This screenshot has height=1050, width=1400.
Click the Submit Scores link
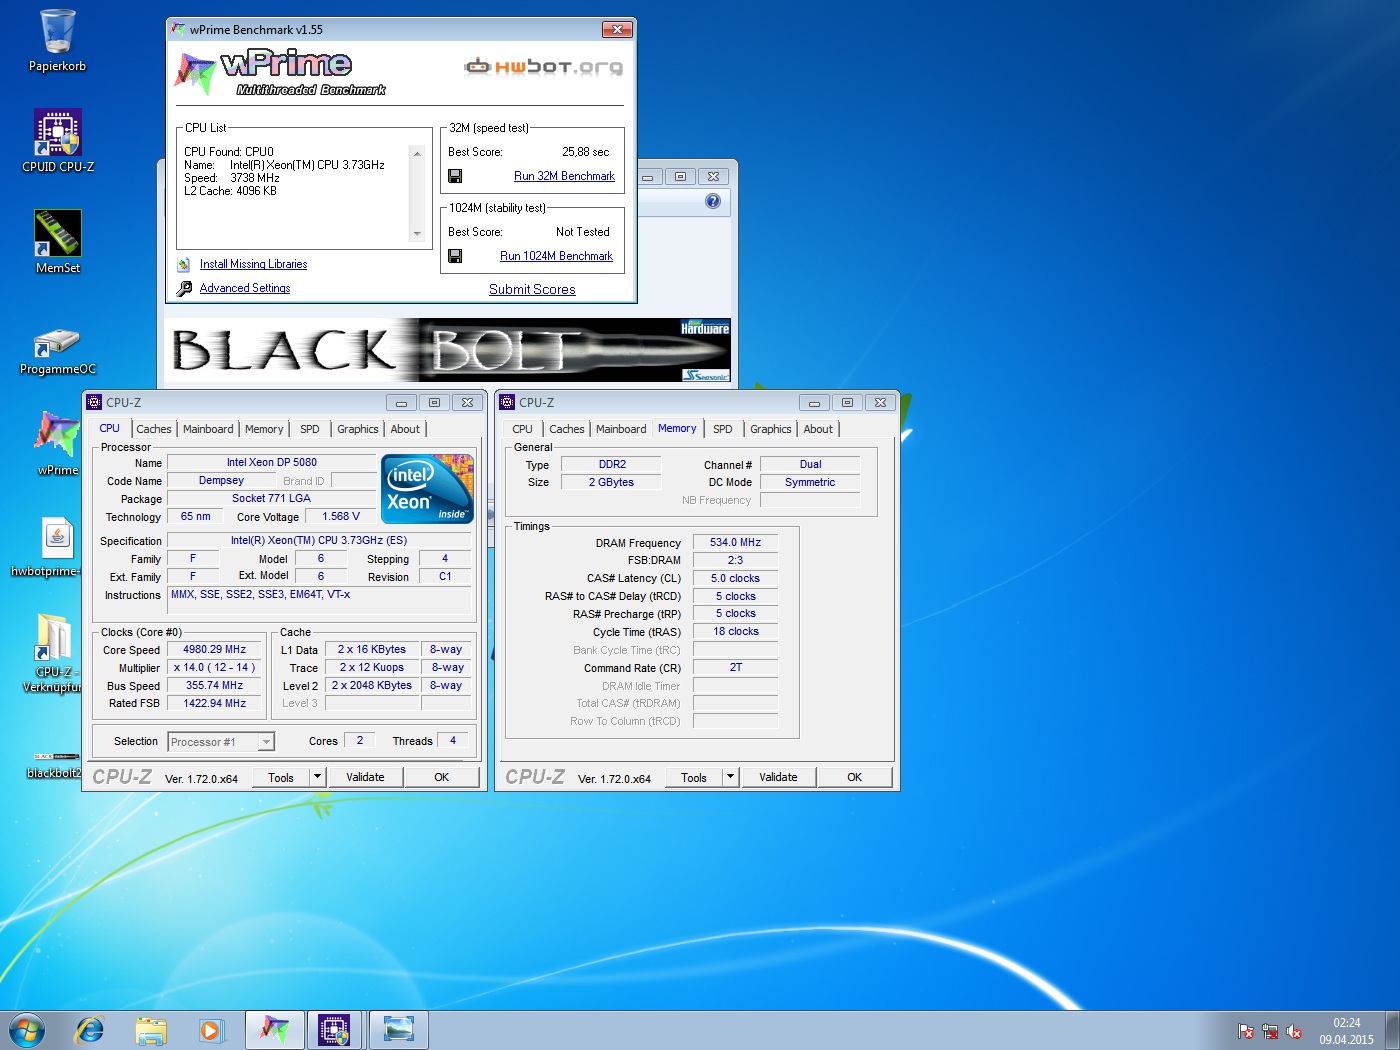pyautogui.click(x=532, y=289)
